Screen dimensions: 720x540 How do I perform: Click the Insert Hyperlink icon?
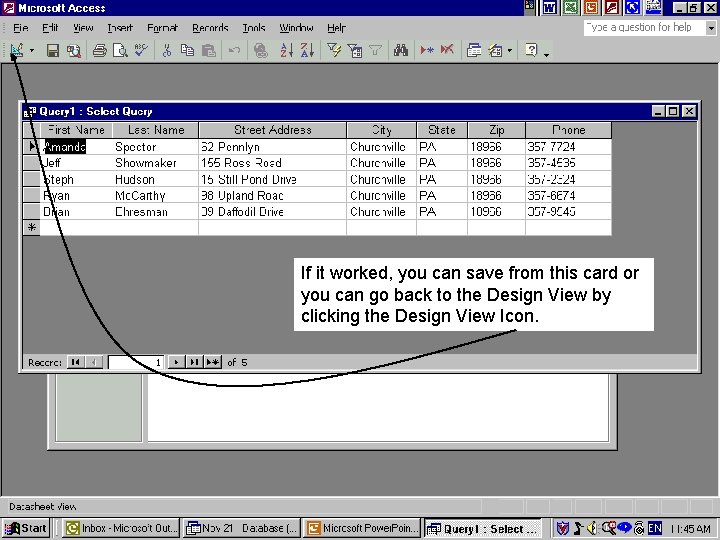261,51
